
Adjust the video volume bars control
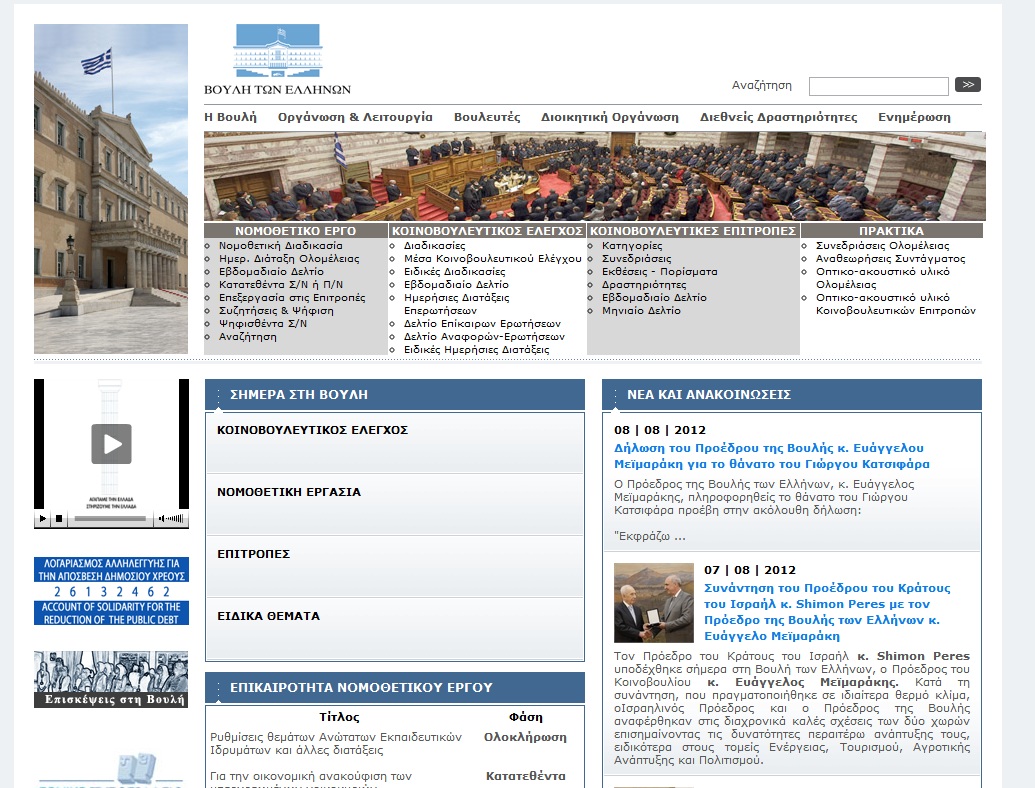[x=176, y=519]
